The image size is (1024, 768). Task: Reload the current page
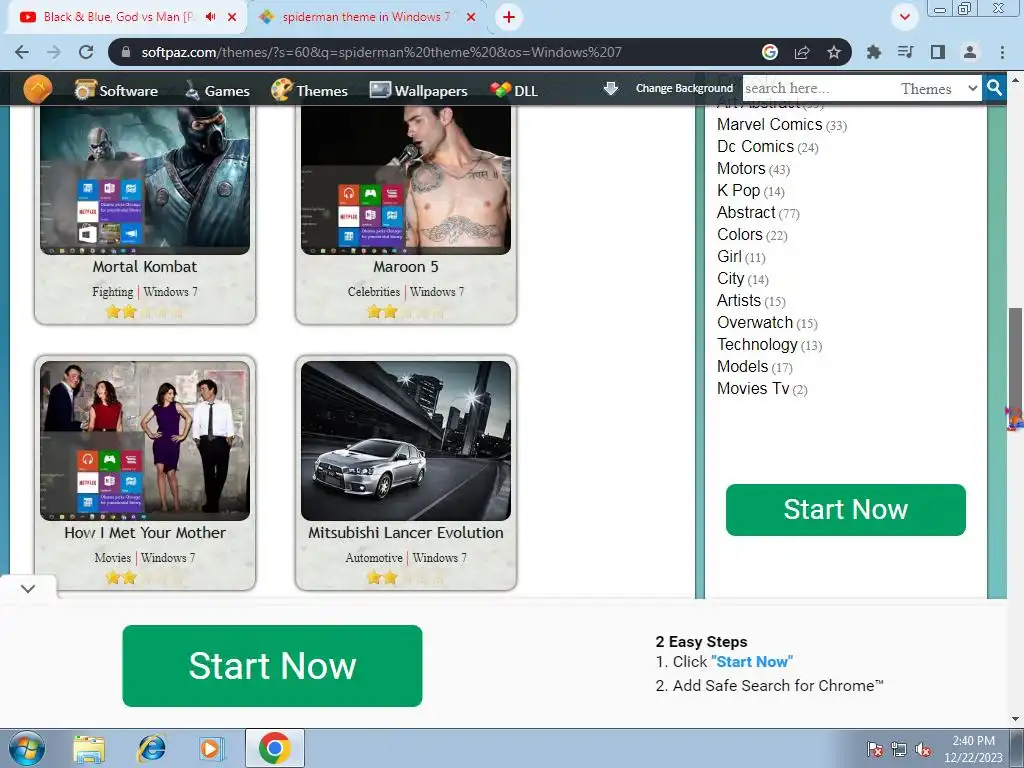86,52
